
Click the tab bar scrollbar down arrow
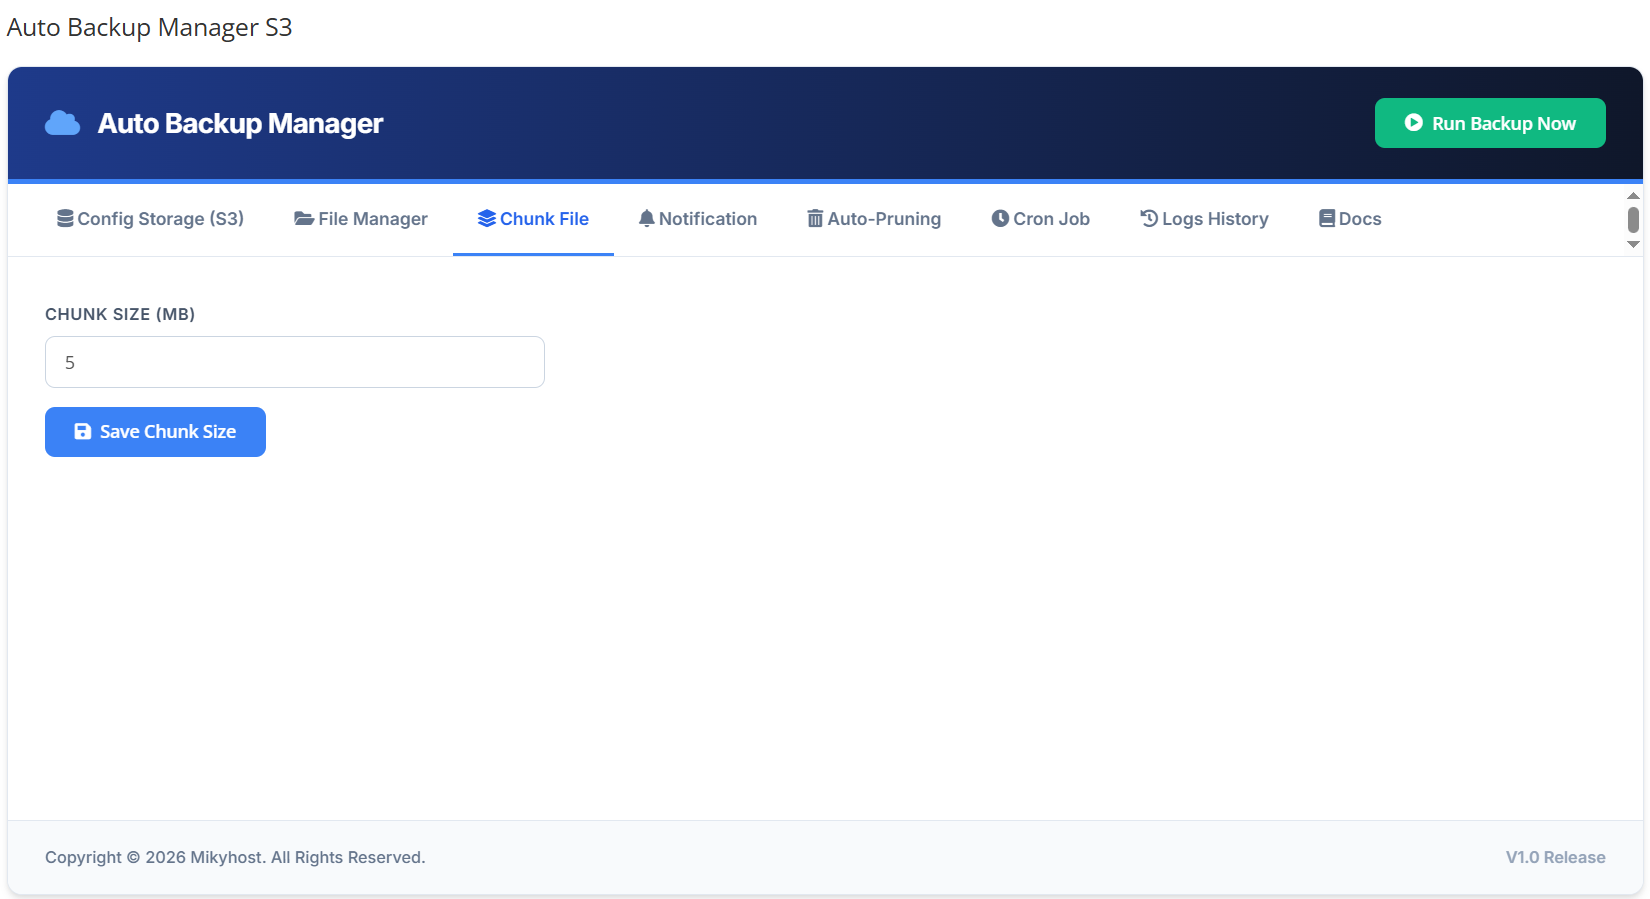coord(1633,244)
